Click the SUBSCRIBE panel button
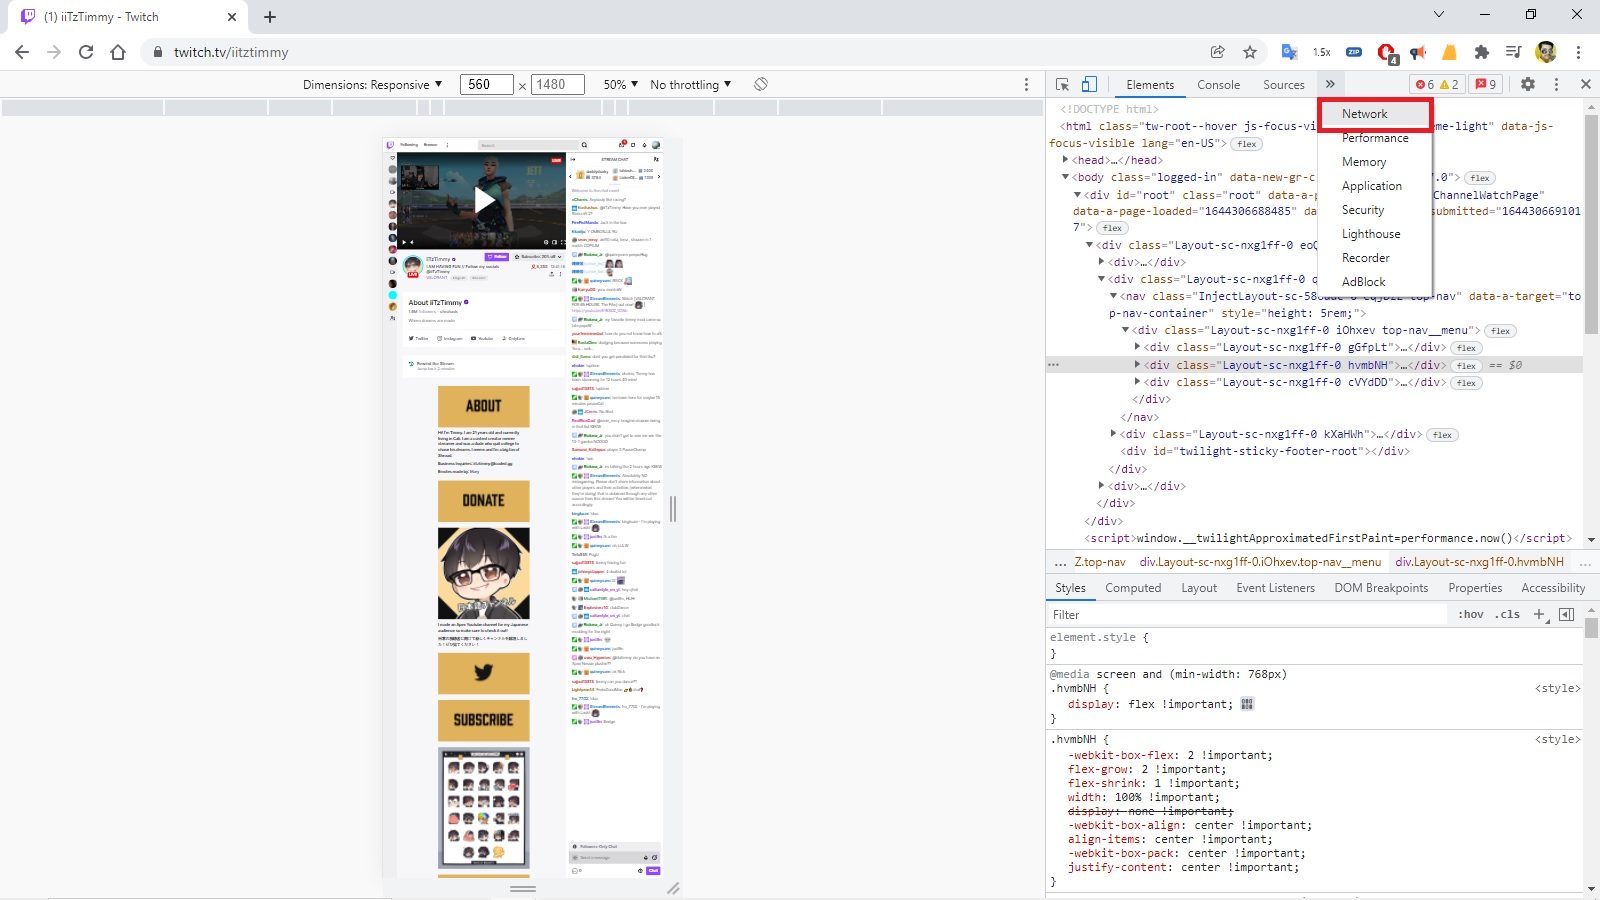 pos(484,720)
